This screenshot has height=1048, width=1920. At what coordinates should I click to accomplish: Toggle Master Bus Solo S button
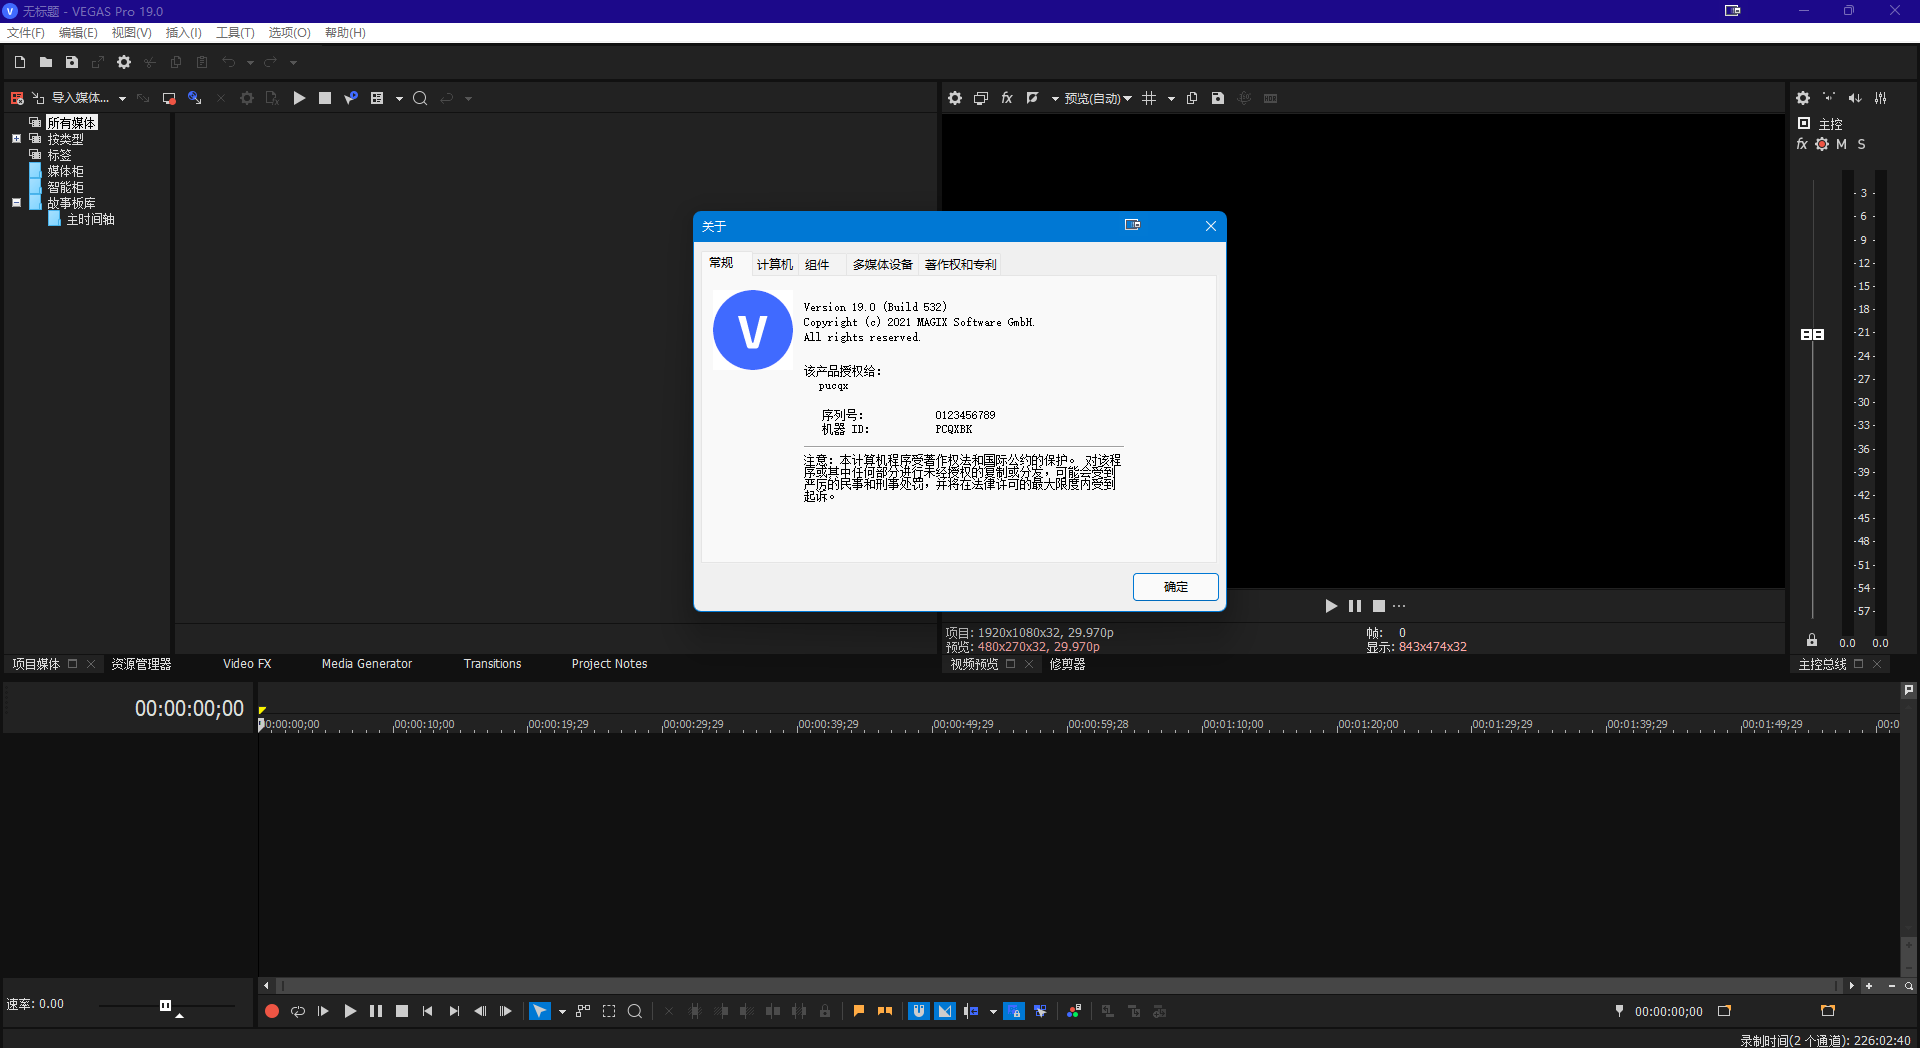click(x=1861, y=144)
